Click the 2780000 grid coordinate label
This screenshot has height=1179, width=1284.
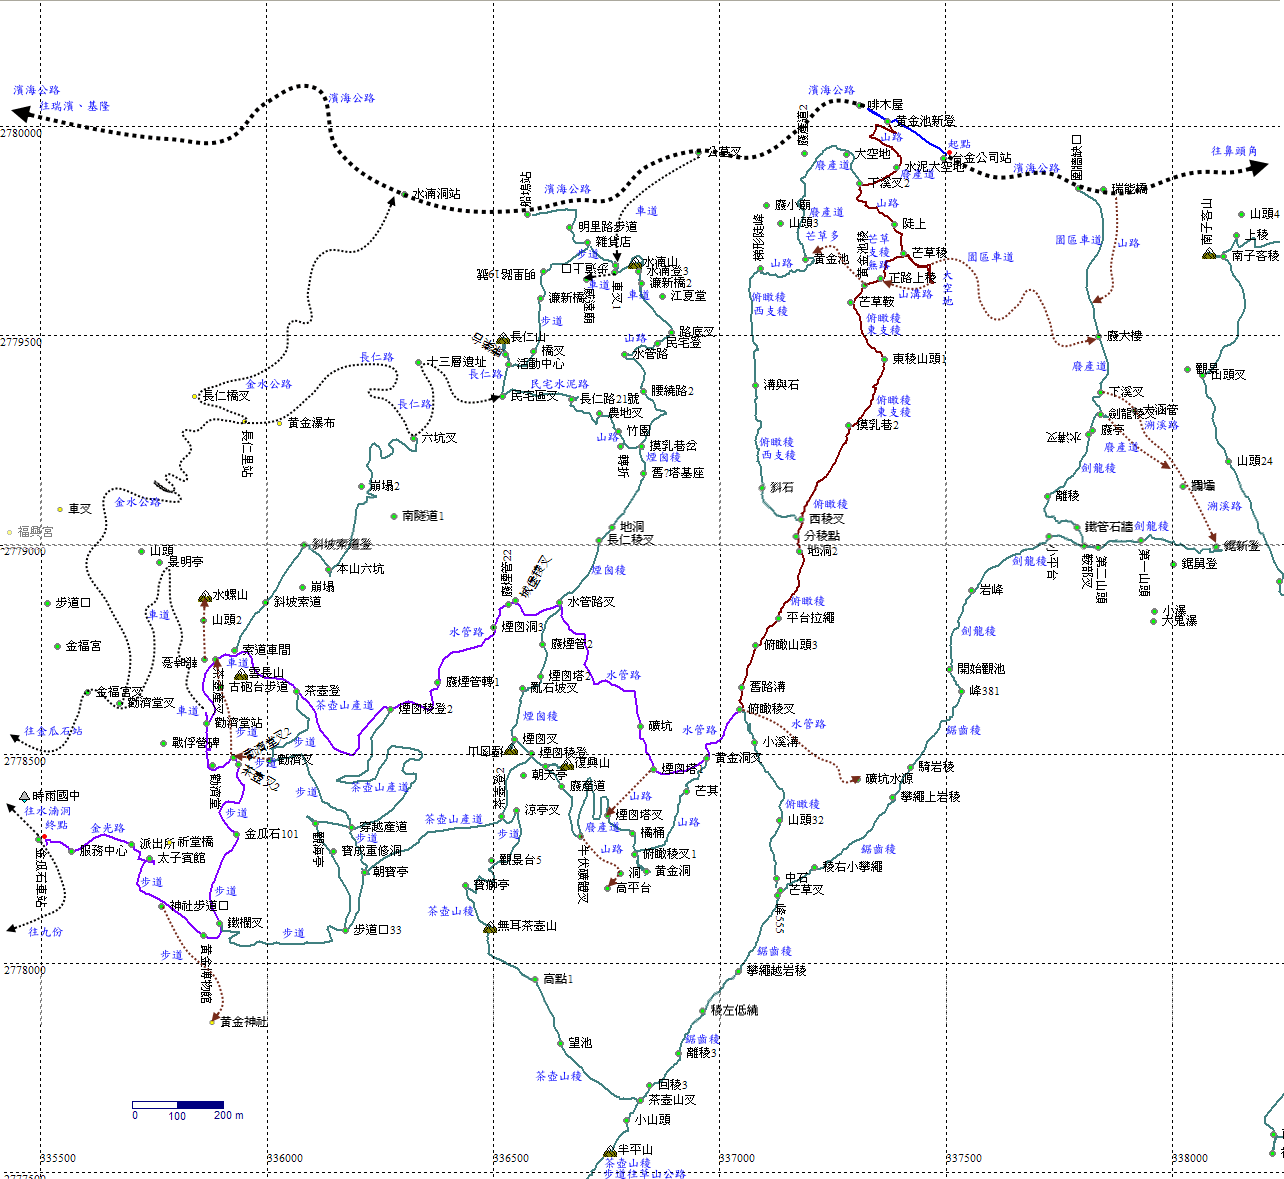21,133
